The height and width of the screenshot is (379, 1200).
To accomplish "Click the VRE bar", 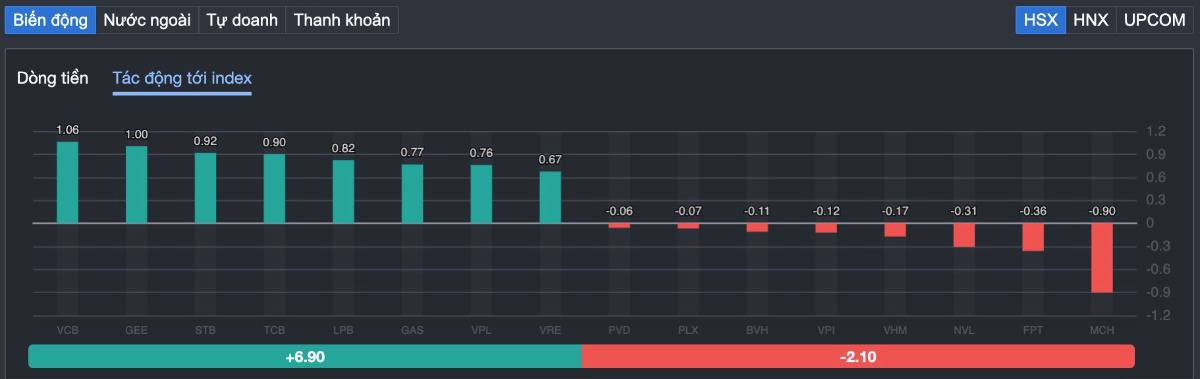I will (x=550, y=197).
